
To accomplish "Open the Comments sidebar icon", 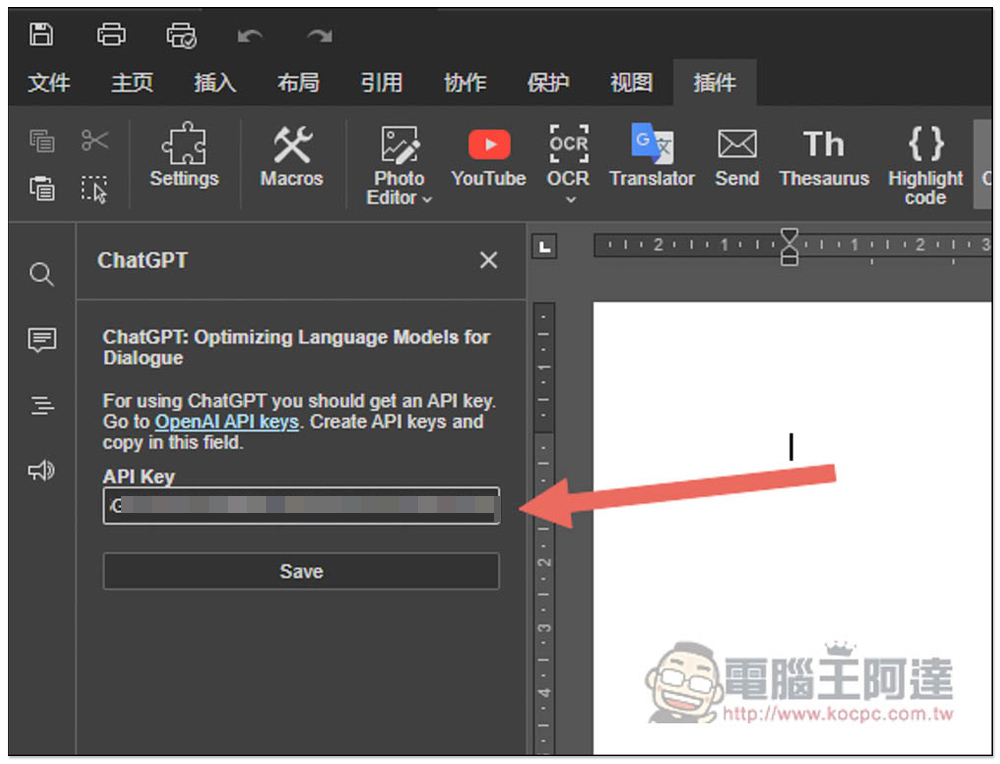I will coord(42,340).
